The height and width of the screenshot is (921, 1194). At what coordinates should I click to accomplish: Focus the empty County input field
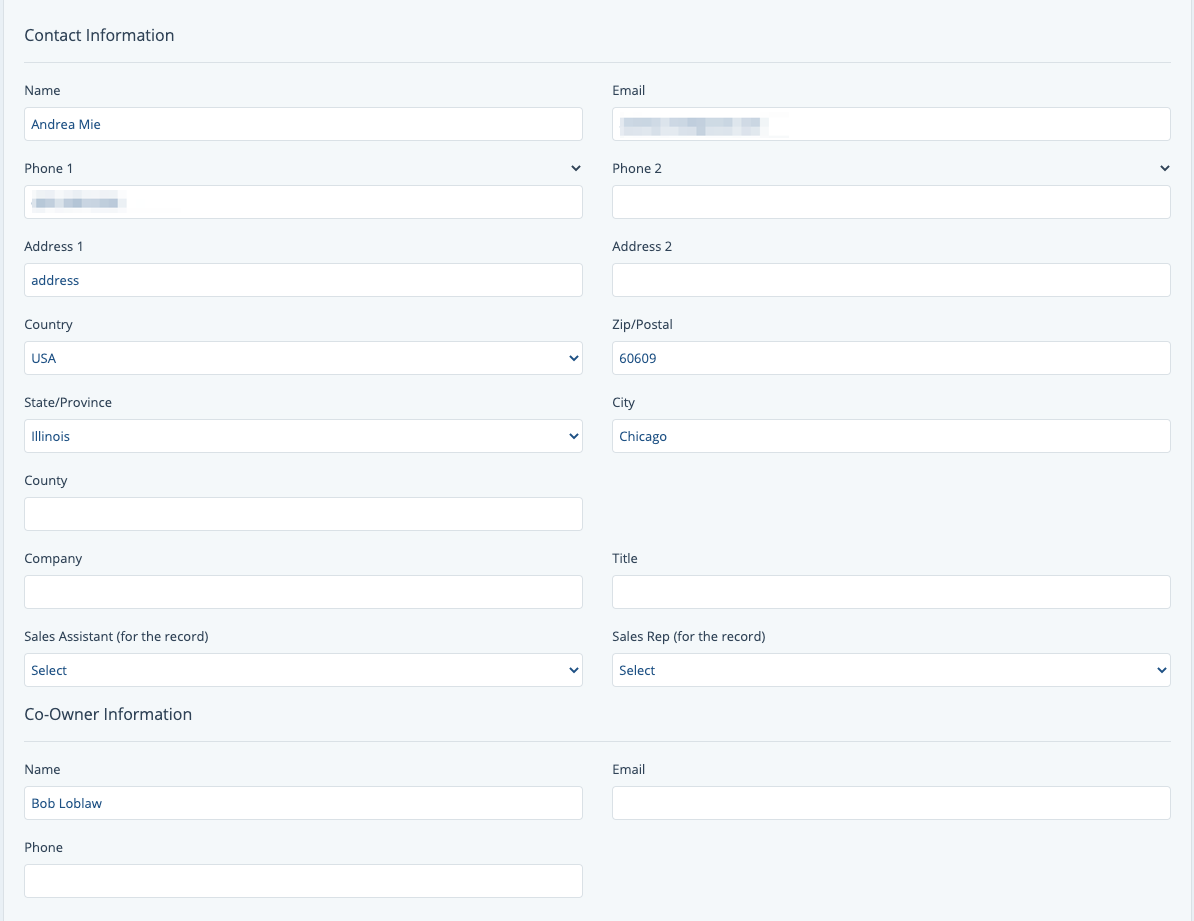(x=303, y=514)
